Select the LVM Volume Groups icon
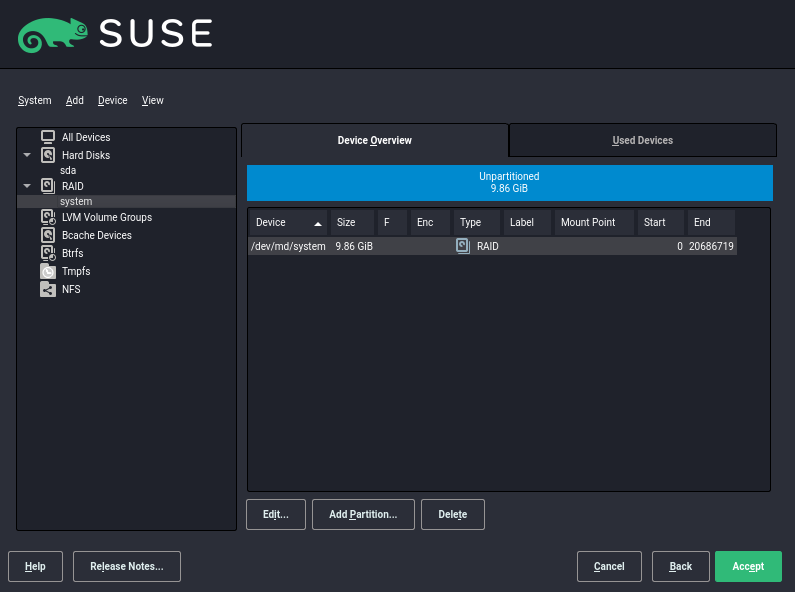795x592 pixels. [x=47, y=217]
